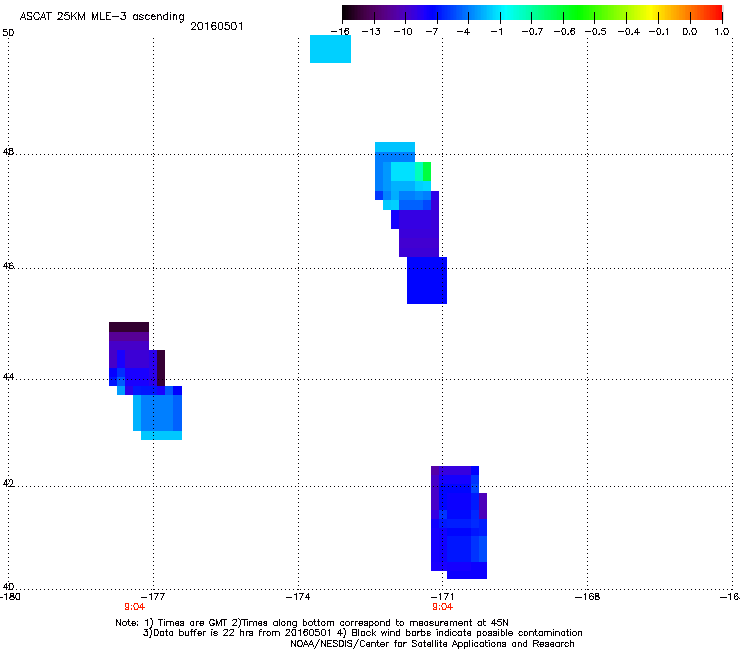
Task: Click the NOAA/NESDIS credit line
Action: pos(432,644)
